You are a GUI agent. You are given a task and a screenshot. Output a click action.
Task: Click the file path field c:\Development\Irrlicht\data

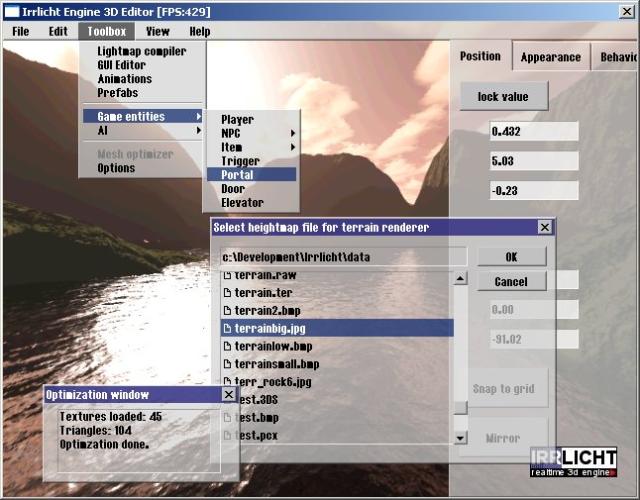pos(344,257)
